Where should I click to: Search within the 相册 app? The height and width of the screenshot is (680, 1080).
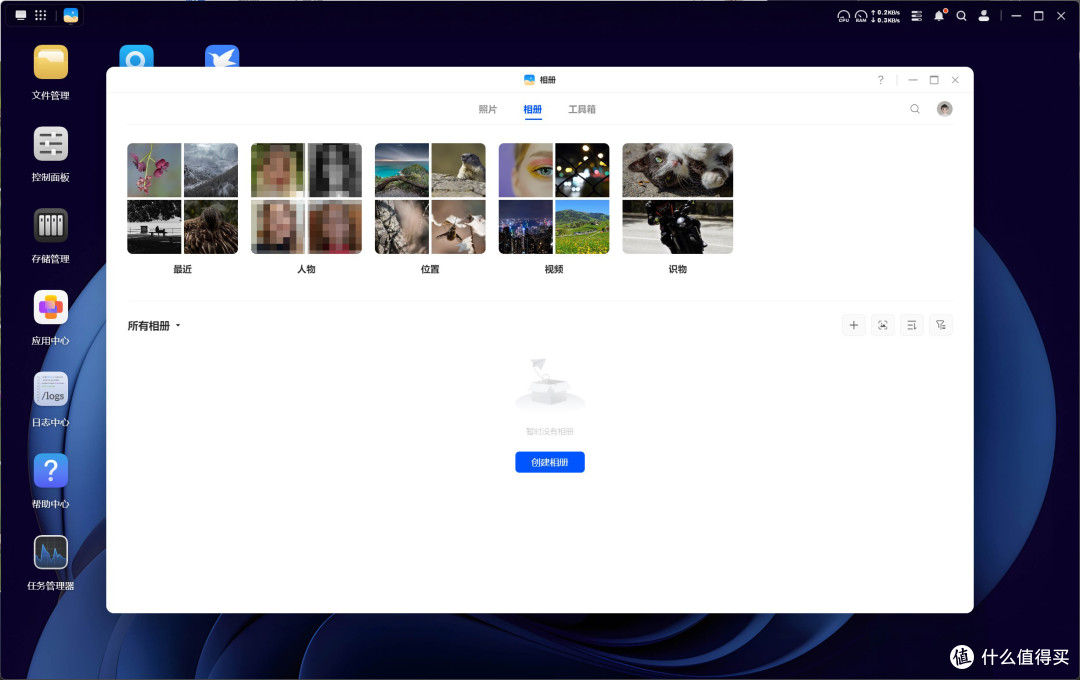click(x=915, y=109)
